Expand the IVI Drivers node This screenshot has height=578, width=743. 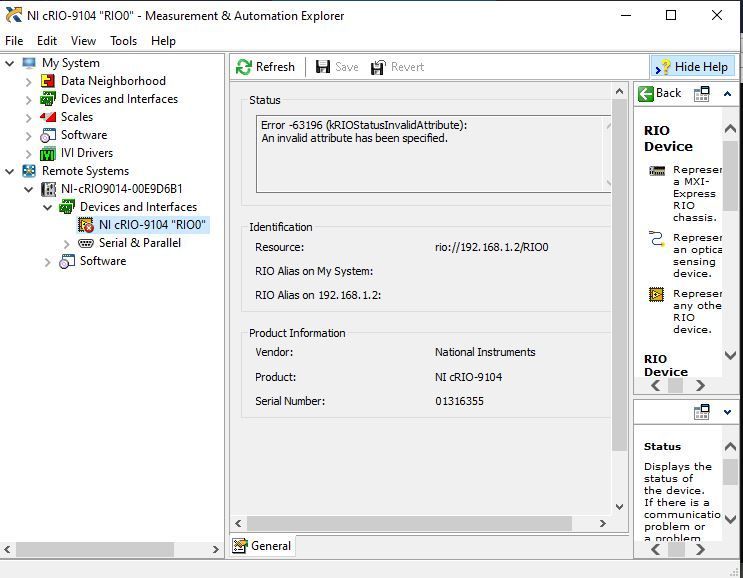28,154
